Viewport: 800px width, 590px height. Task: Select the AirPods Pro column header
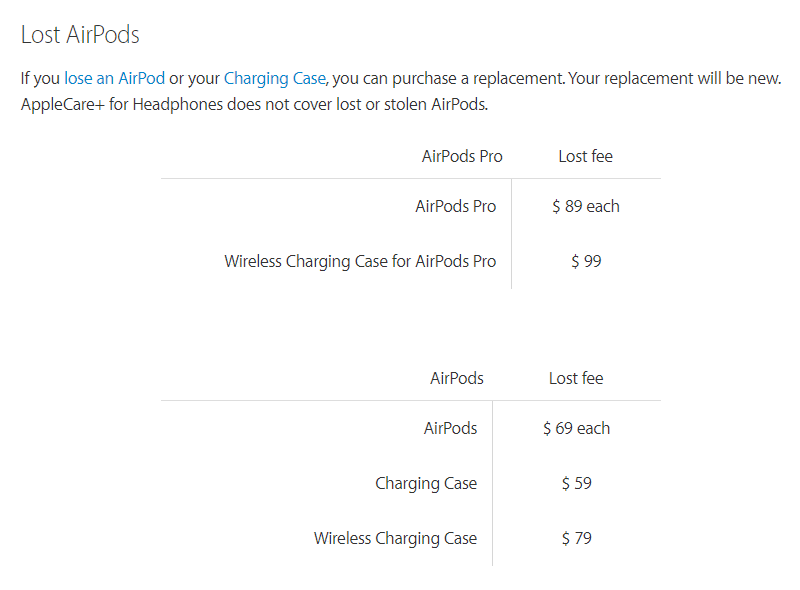coord(462,156)
